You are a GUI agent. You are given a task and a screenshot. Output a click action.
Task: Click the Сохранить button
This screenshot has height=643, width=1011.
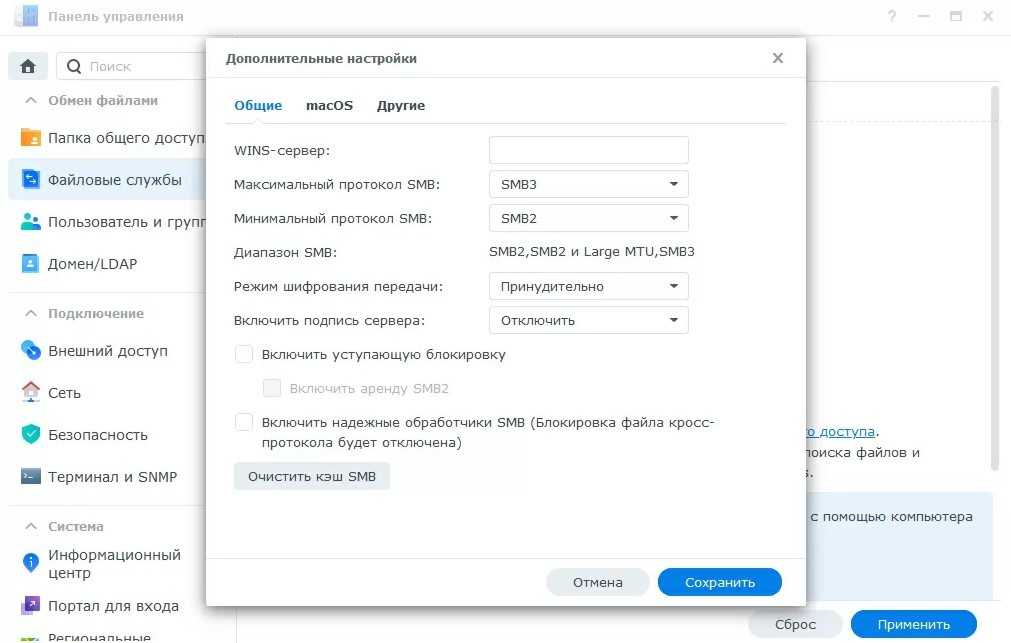[719, 582]
